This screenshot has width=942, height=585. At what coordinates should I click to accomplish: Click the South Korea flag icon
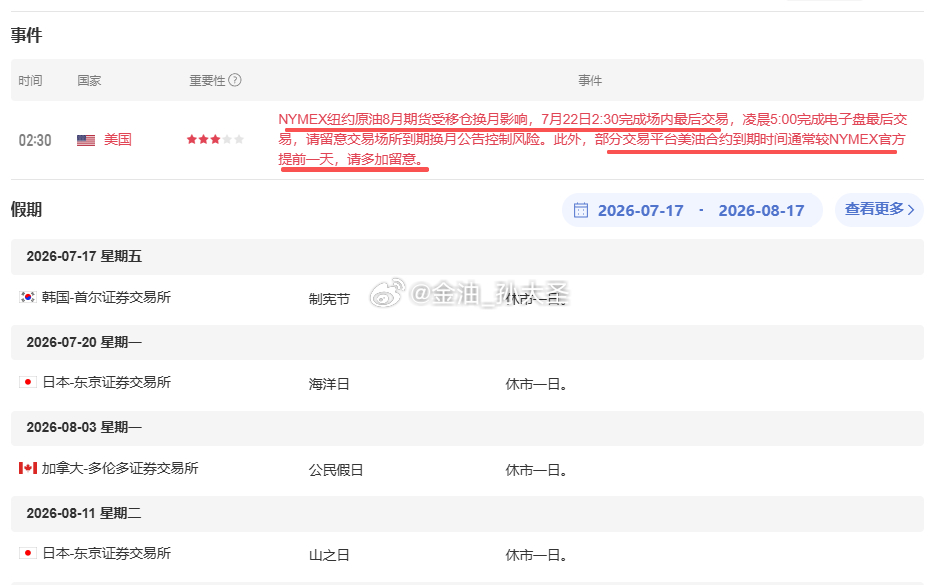click(x=28, y=297)
